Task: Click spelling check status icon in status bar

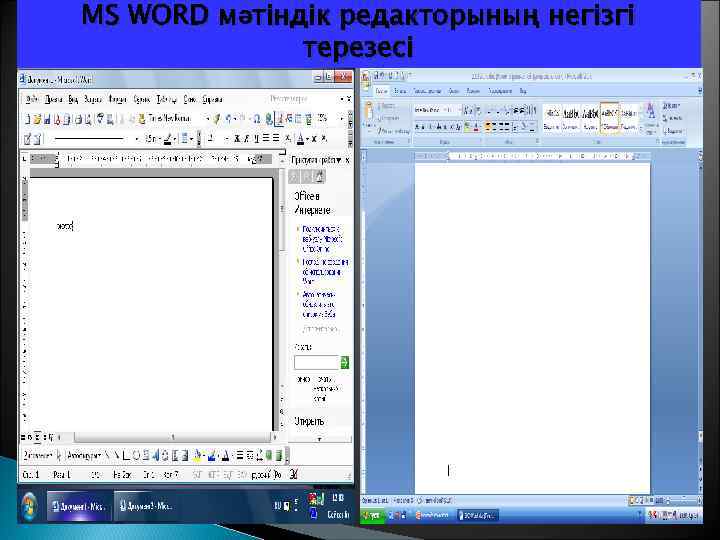Action: [293, 474]
